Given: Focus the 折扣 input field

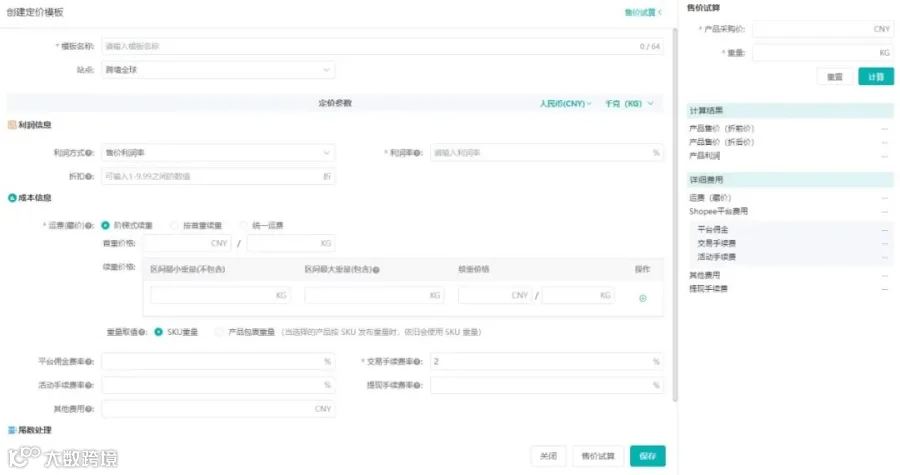Looking at the screenshot, I should 218,177.
